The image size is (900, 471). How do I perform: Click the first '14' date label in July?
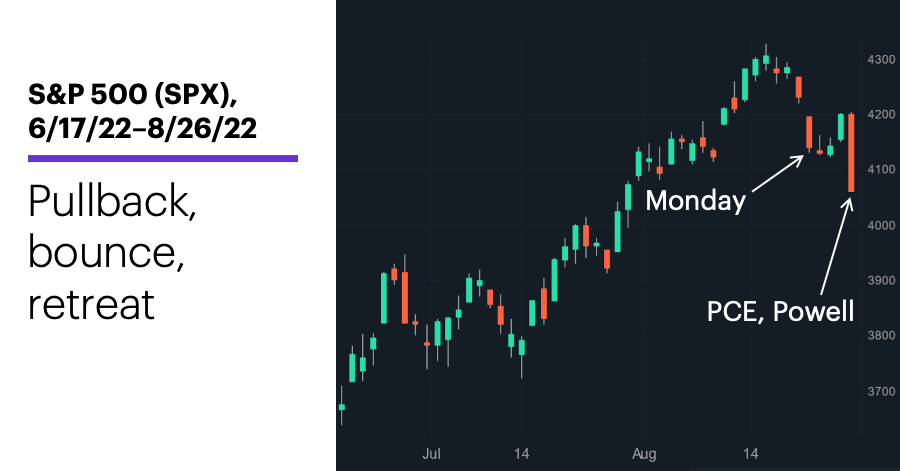click(521, 454)
